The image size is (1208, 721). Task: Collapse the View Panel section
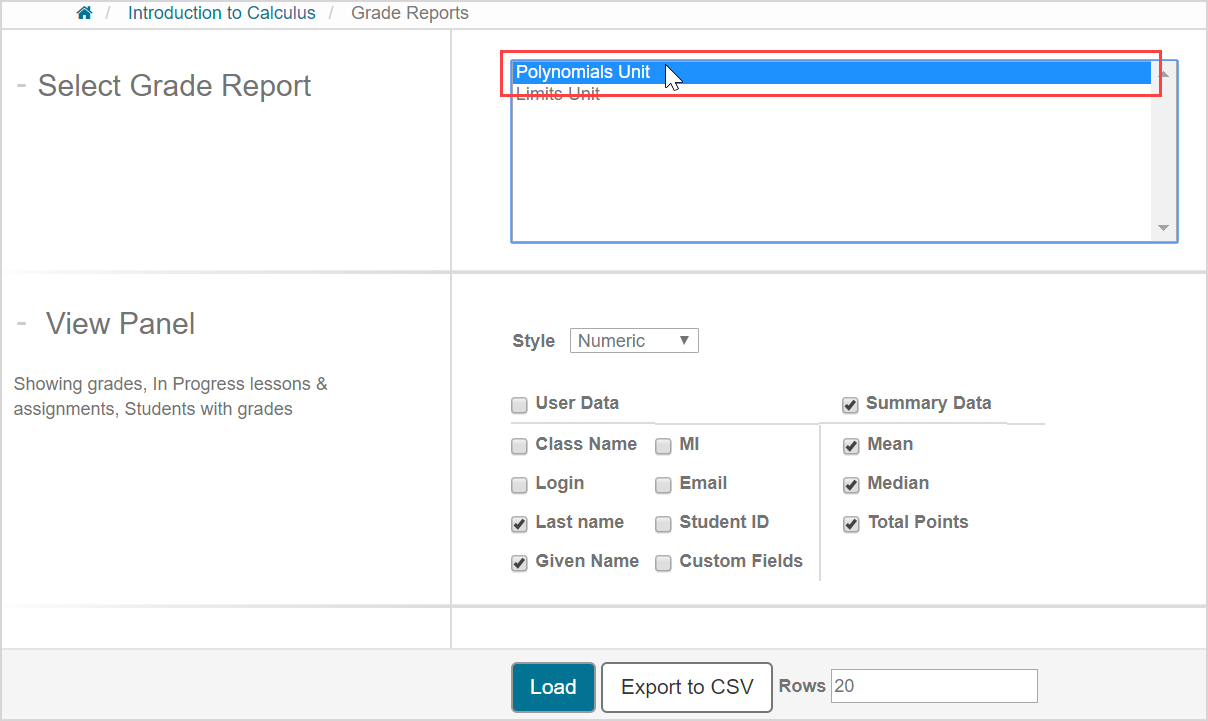[x=21, y=324]
